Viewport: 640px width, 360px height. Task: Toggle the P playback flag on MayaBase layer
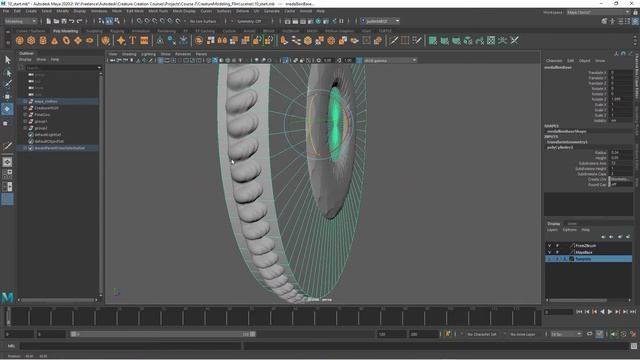pyautogui.click(x=557, y=252)
